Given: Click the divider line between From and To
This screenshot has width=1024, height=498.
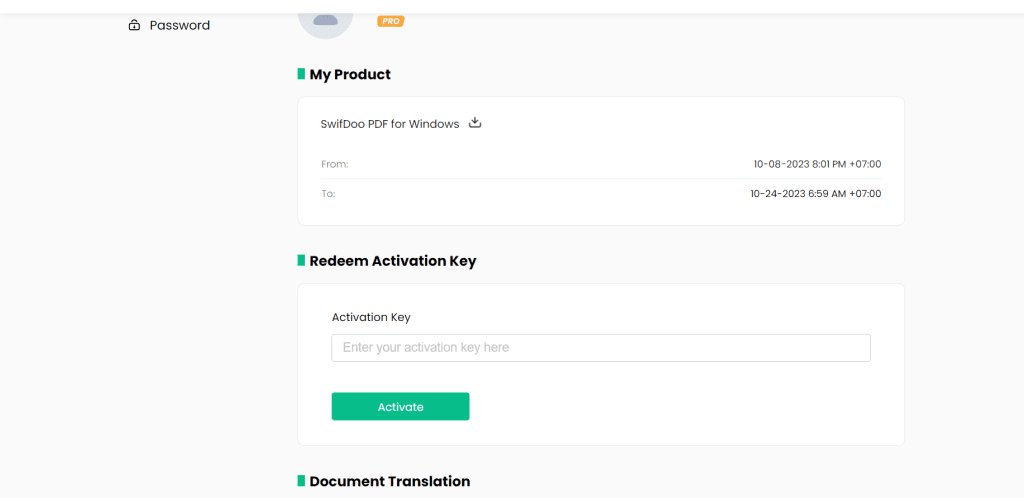Looking at the screenshot, I should click(x=600, y=179).
